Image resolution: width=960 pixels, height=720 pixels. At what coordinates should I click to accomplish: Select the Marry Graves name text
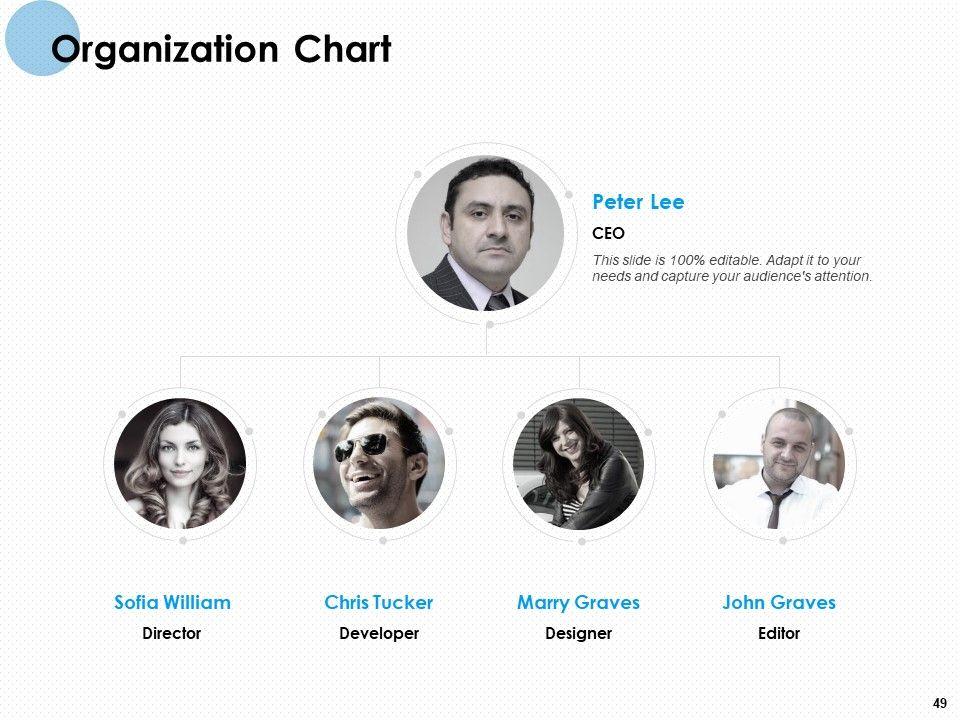[578, 602]
